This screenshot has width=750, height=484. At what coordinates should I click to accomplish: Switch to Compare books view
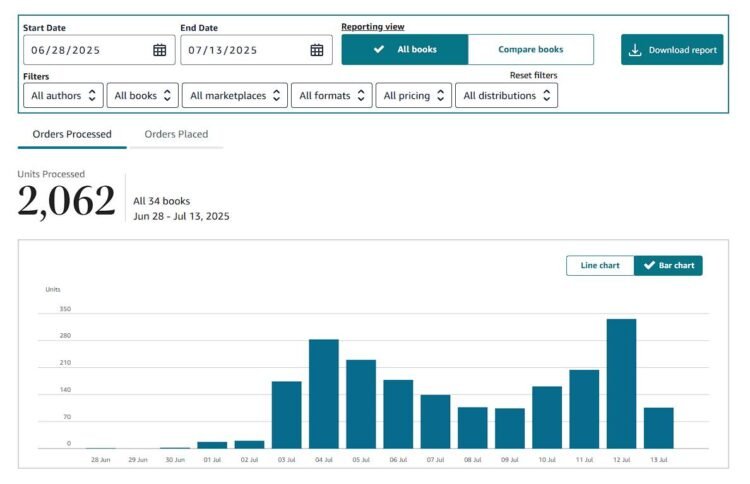pyautogui.click(x=530, y=49)
